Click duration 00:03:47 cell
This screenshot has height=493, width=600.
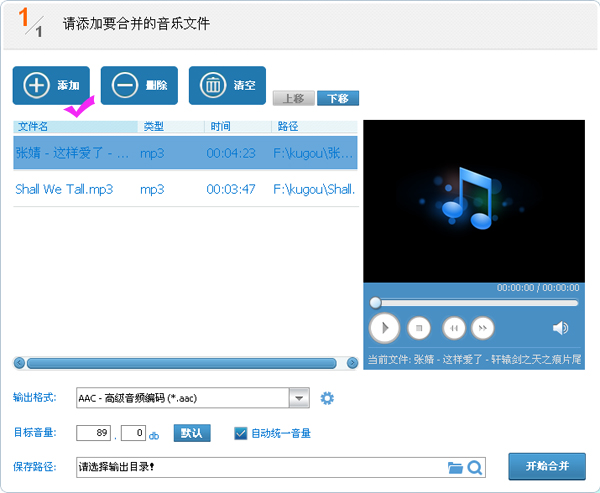[x=231, y=189]
